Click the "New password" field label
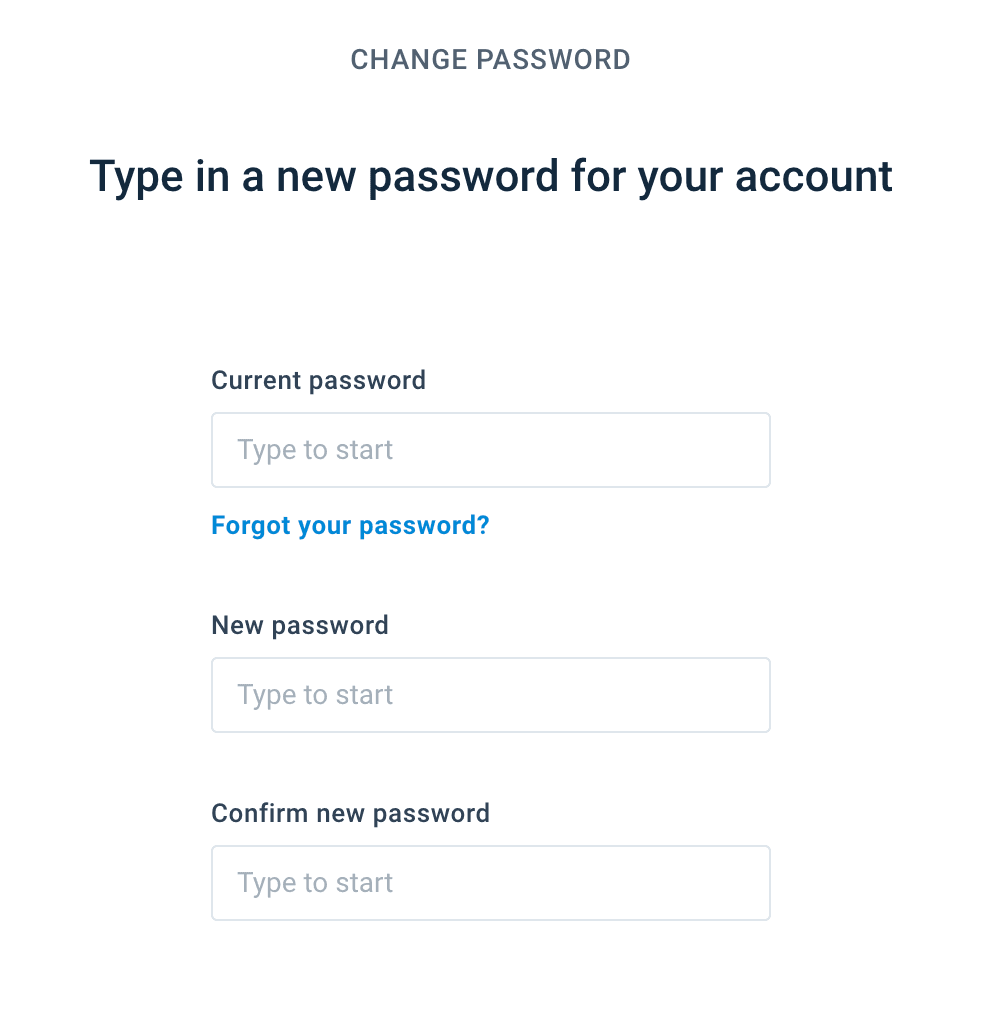Viewport: 984px width, 1010px height. tap(300, 625)
